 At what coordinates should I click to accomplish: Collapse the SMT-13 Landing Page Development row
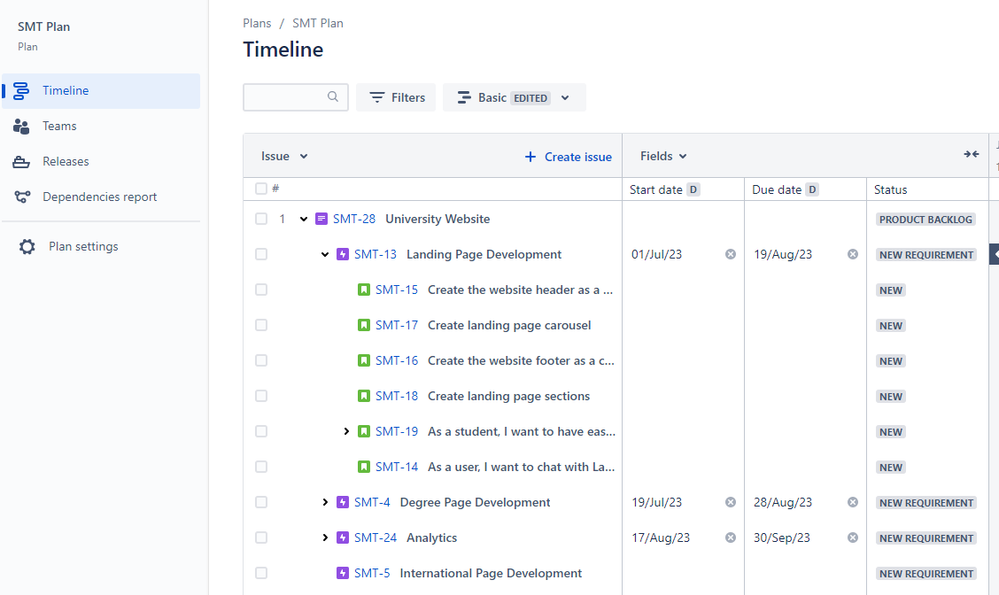pos(325,254)
